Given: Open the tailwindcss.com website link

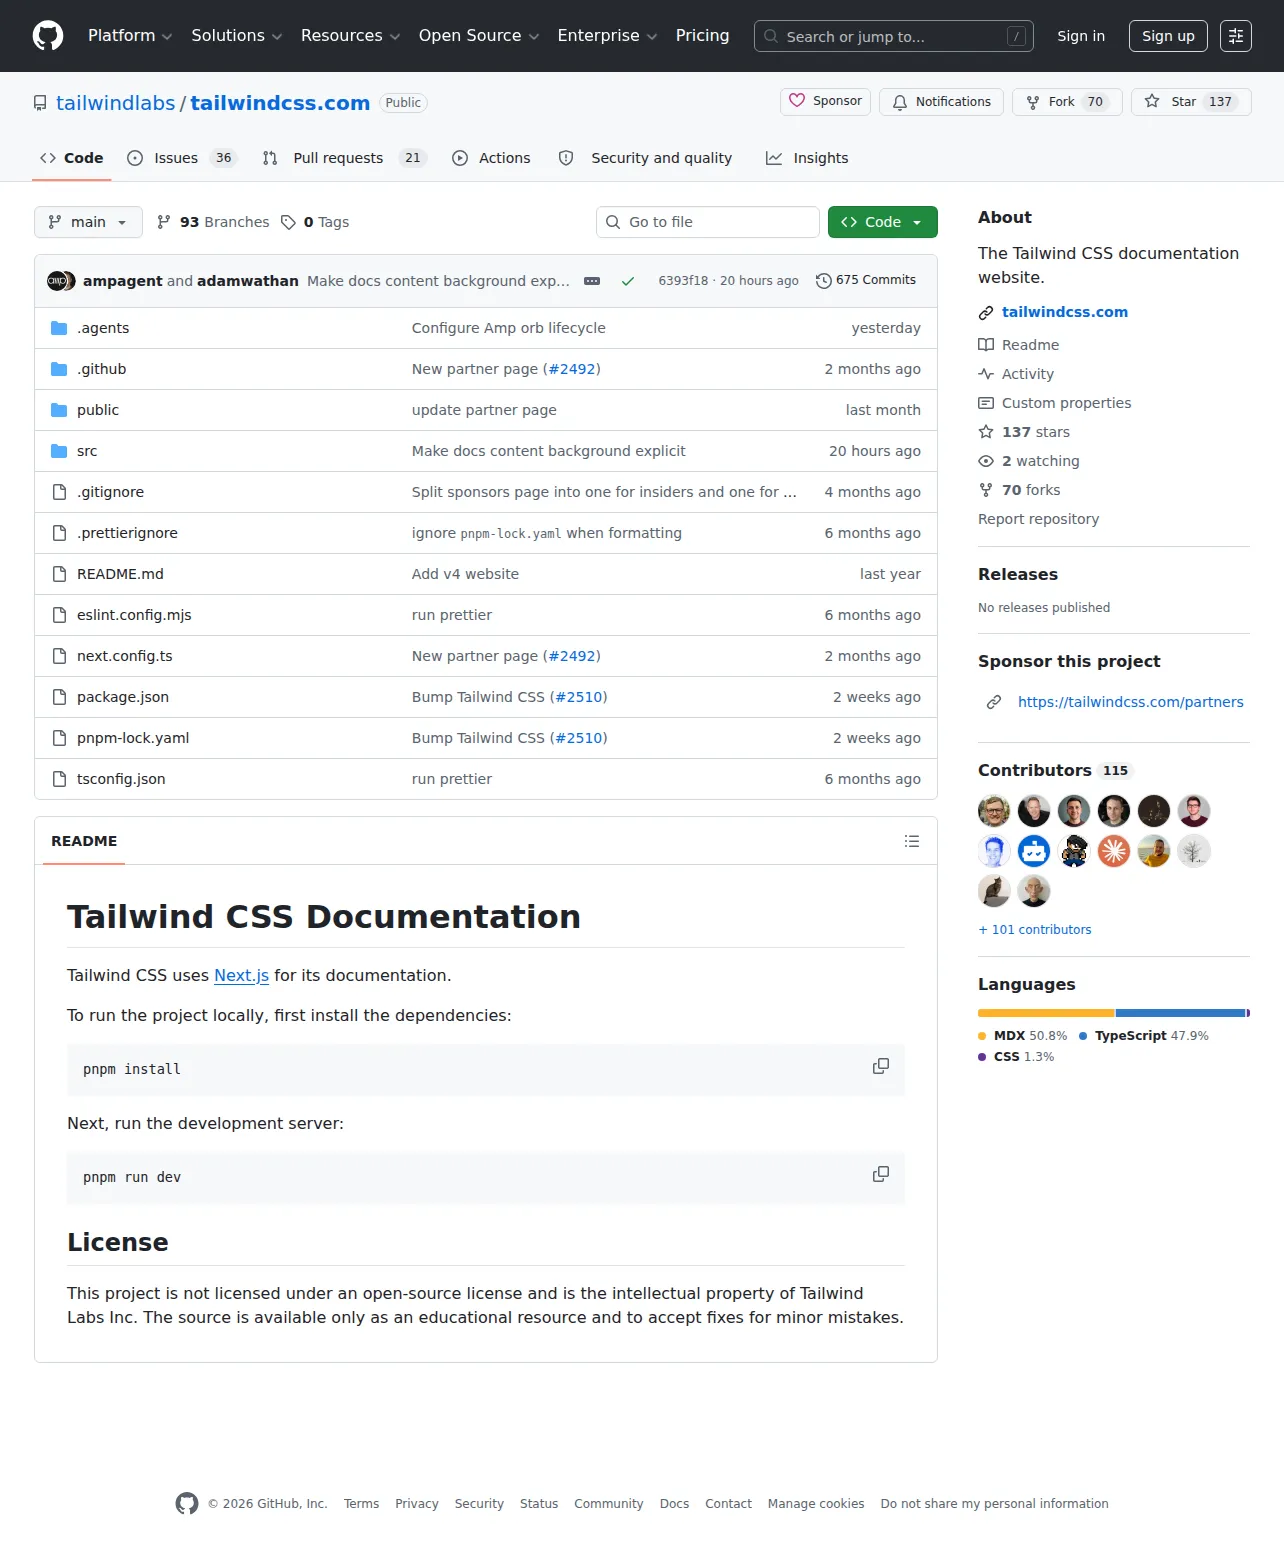Looking at the screenshot, I should tap(1065, 312).
